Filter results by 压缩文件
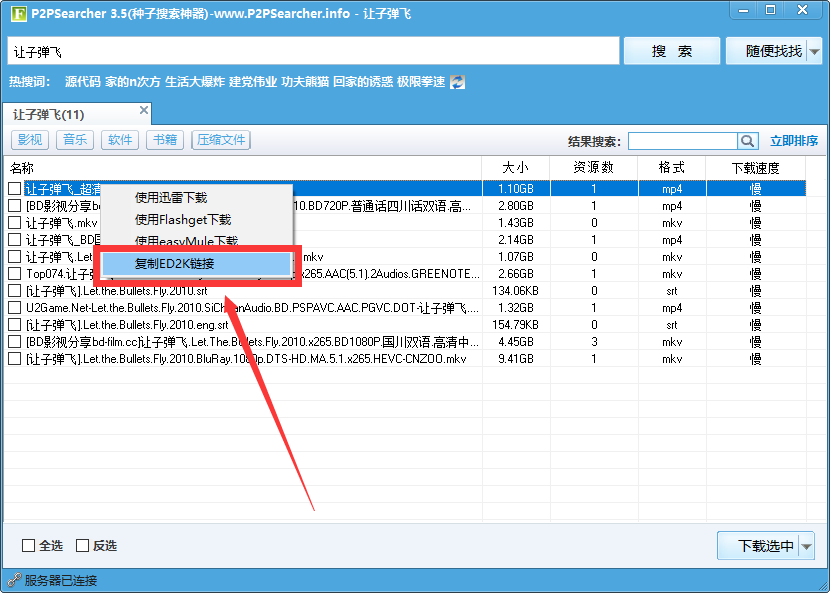Screen dimensions: 830x593 click(221, 140)
